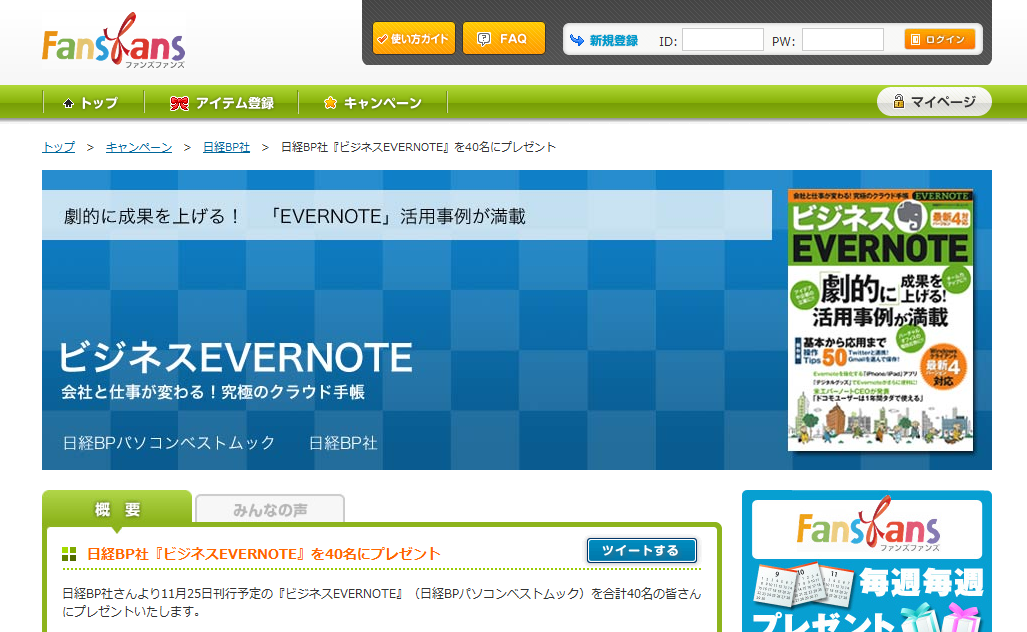Click the green squares icon beside campaign title
Image resolution: width=1027 pixels, height=632 pixels.
point(69,554)
